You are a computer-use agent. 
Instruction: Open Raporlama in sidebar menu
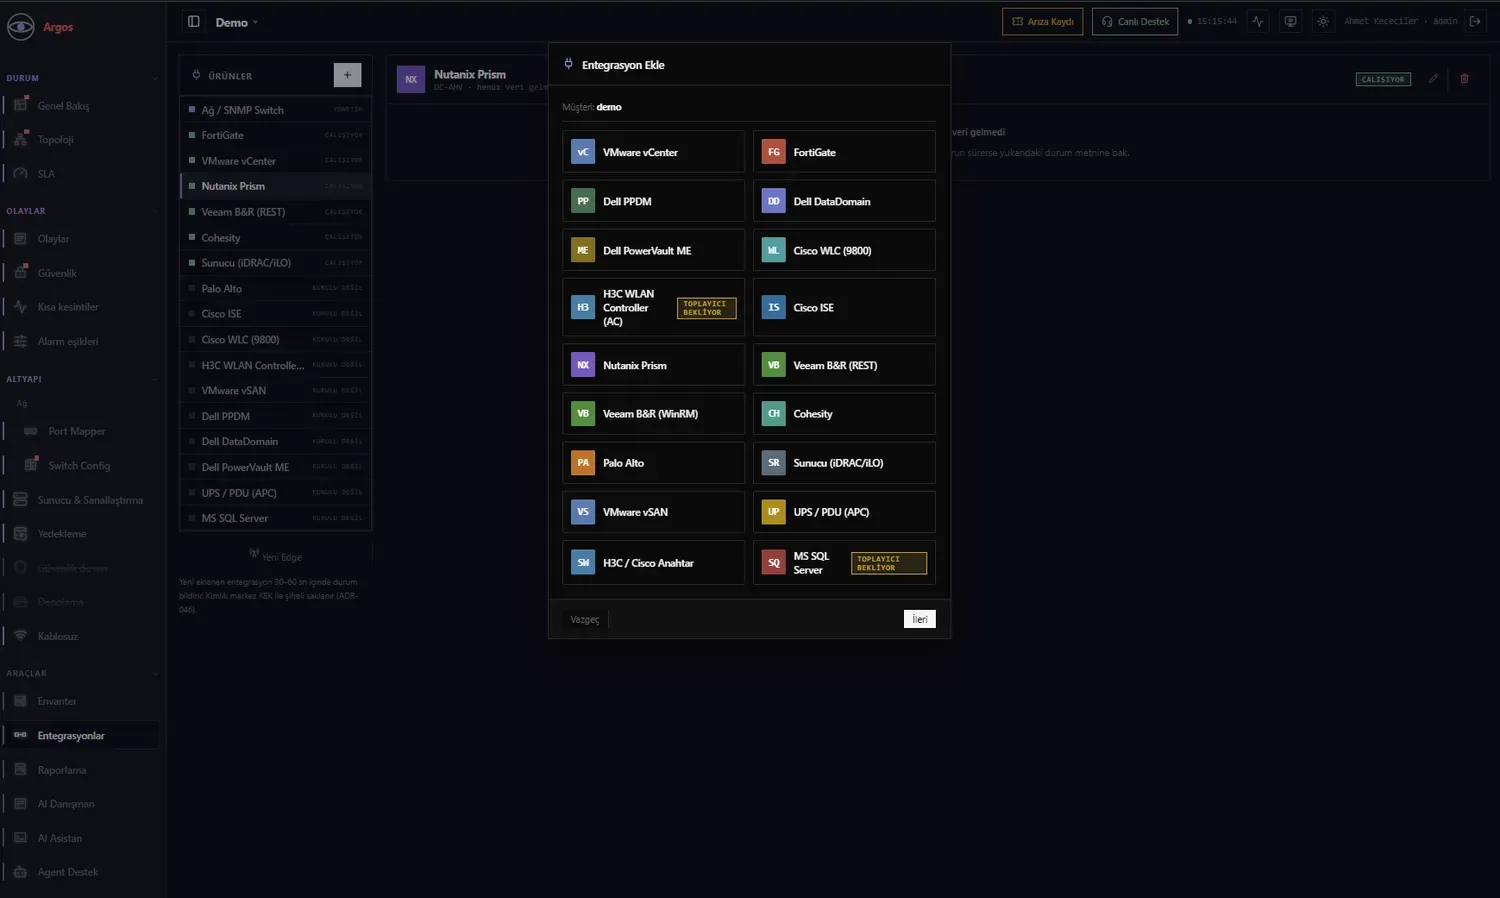click(81, 770)
